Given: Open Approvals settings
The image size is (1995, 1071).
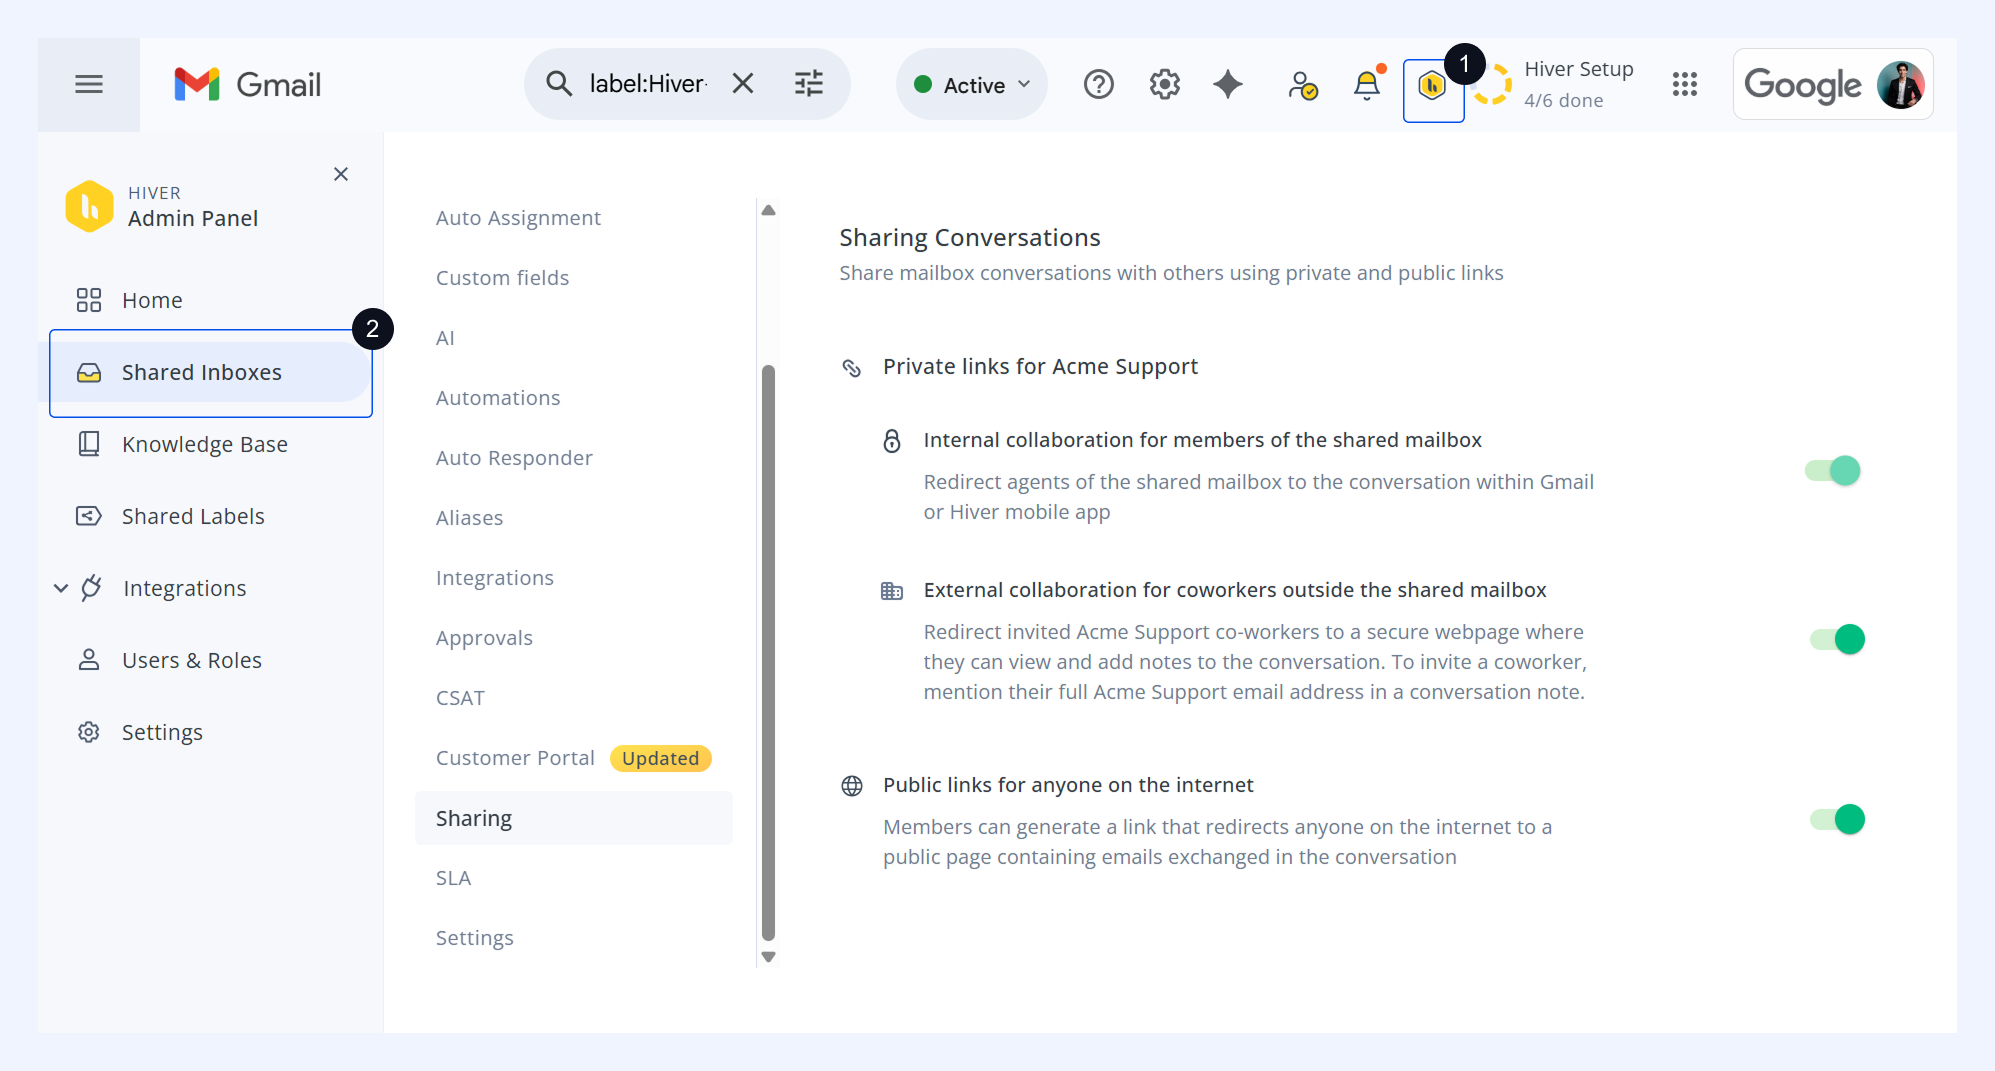Looking at the screenshot, I should (x=484, y=638).
